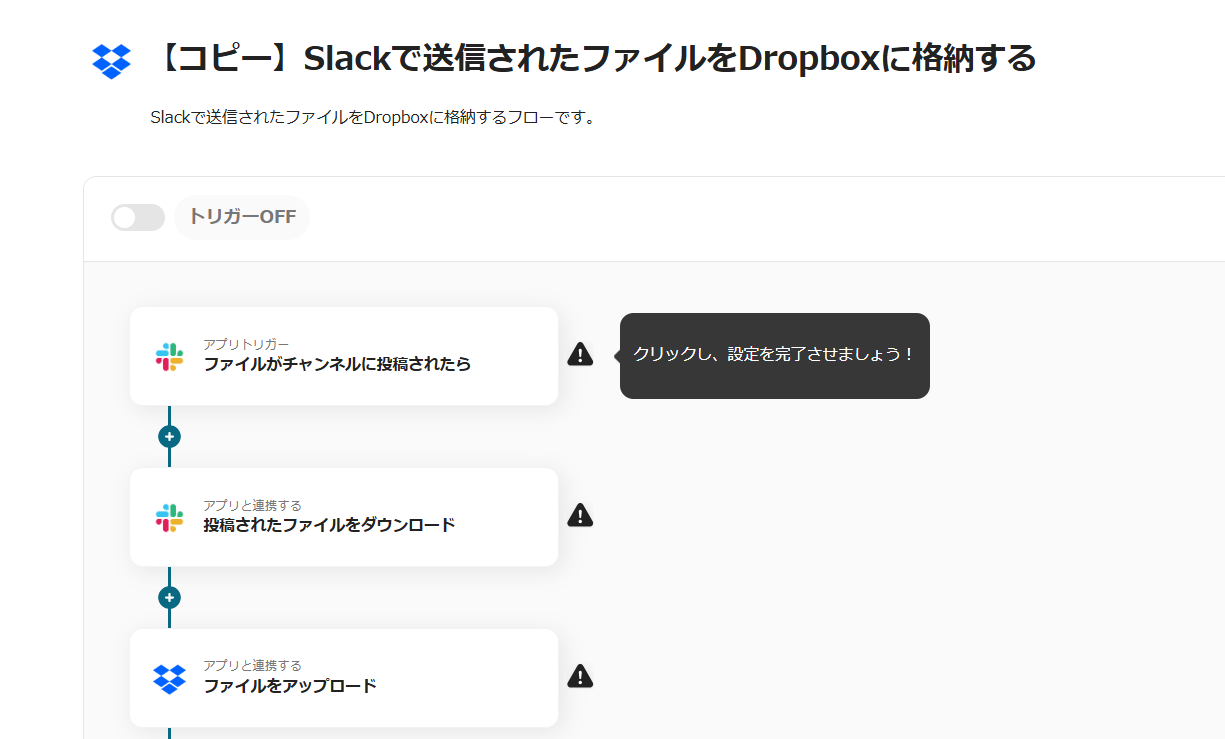Image resolution: width=1225 pixels, height=739 pixels.
Task: Click the アプリトリガー label text
Action: coord(246,344)
